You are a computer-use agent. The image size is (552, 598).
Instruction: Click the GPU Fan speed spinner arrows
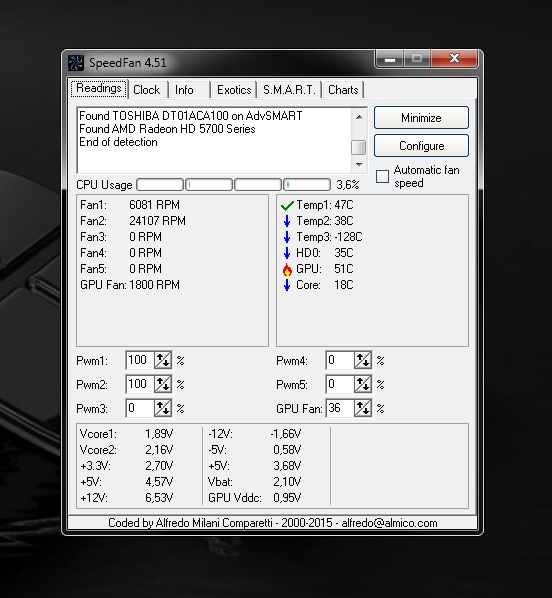(x=363, y=408)
